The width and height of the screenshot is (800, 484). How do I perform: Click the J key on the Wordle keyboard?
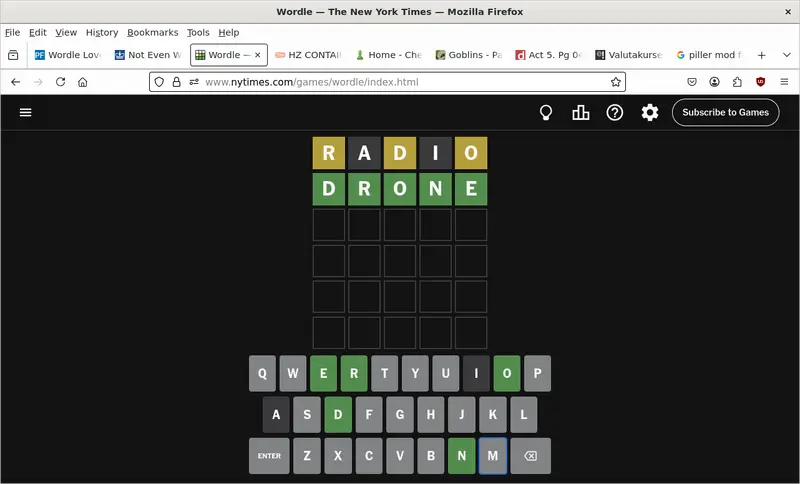pos(462,415)
